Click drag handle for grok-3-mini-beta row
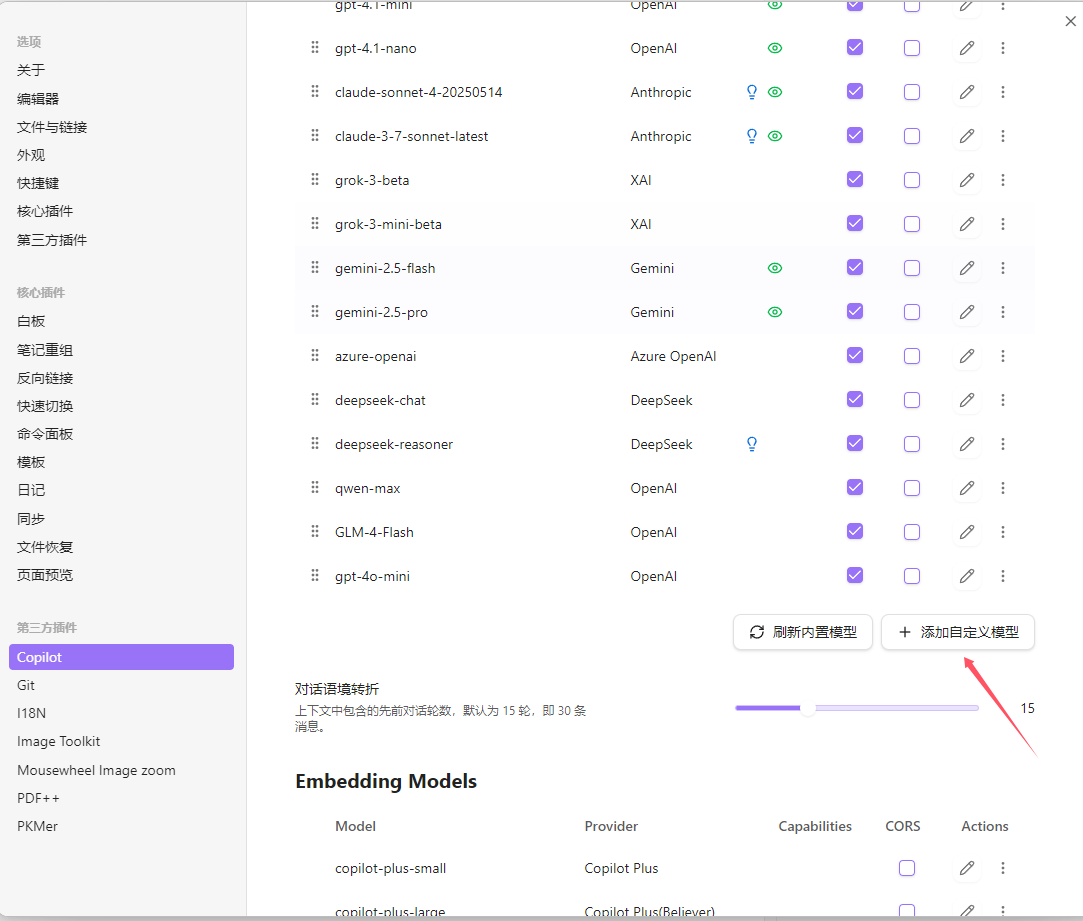 (x=315, y=224)
